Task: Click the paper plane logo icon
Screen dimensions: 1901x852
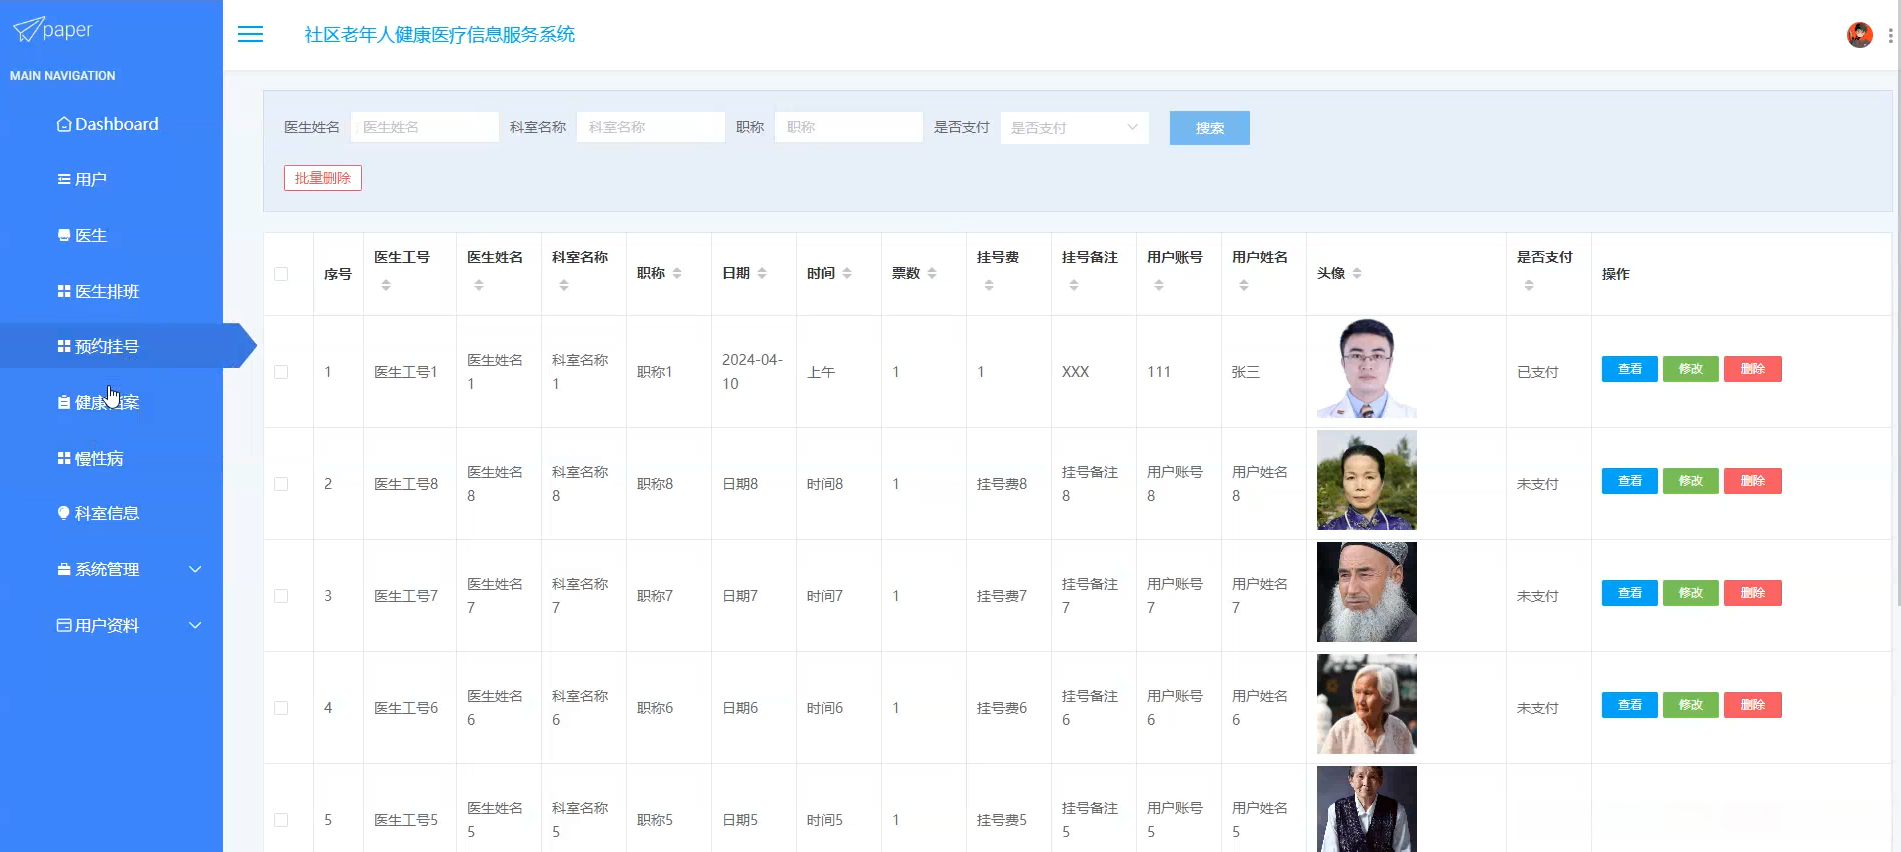Action: [x=27, y=30]
